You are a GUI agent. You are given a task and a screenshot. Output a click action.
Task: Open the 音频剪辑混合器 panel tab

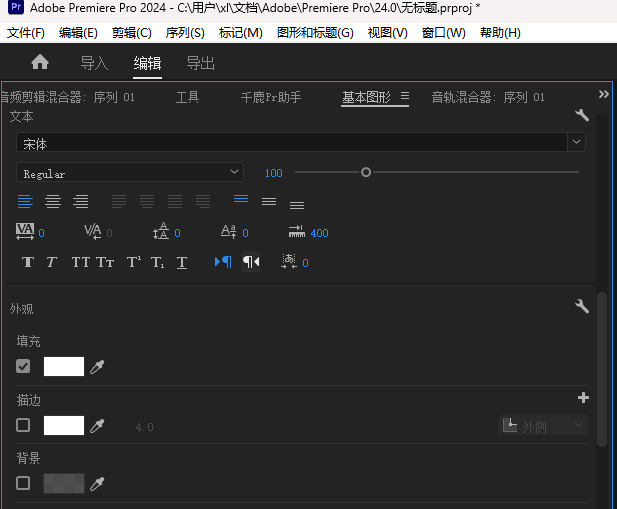coord(68,97)
